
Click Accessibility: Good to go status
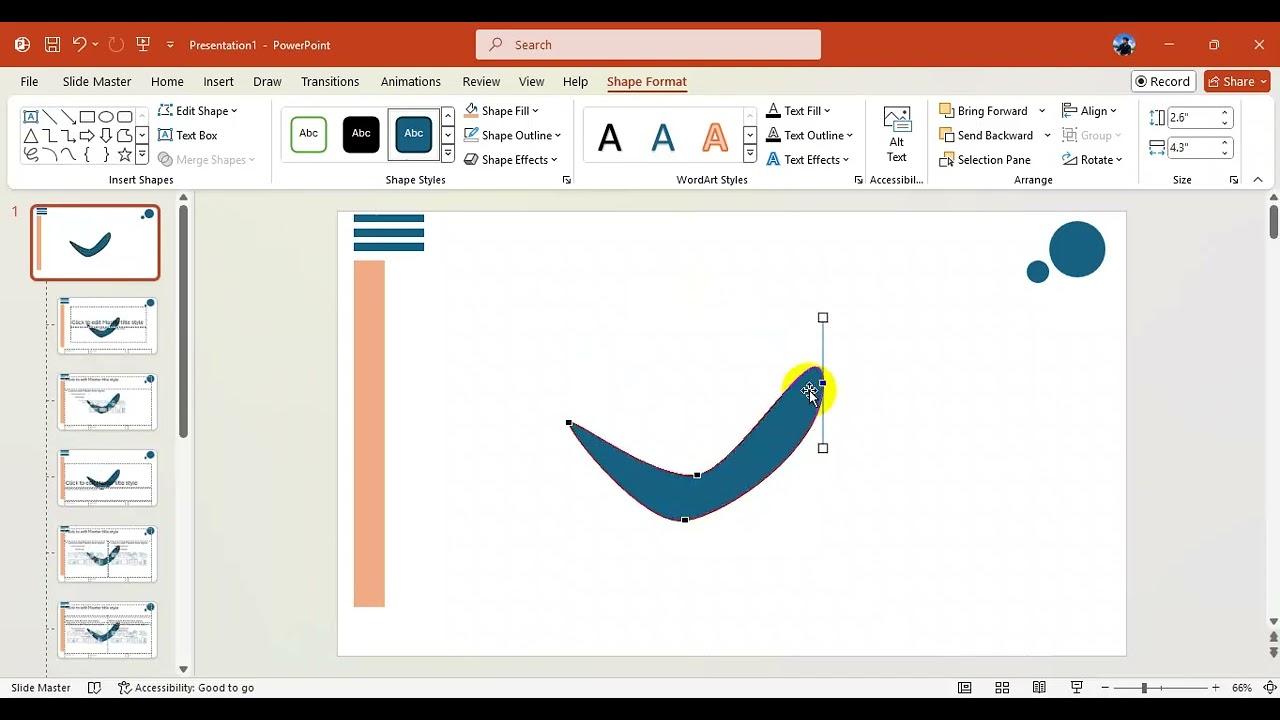186,688
